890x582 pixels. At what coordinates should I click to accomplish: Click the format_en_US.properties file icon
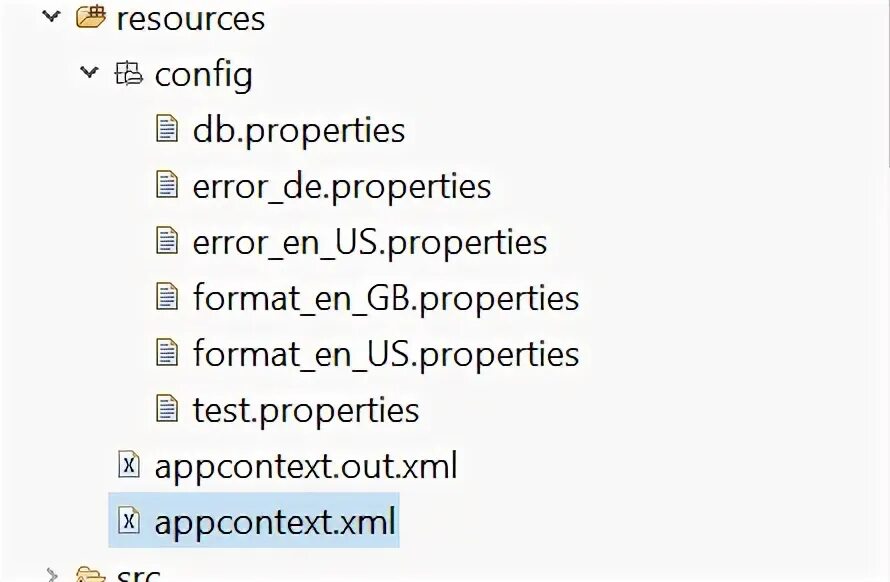[167, 353]
